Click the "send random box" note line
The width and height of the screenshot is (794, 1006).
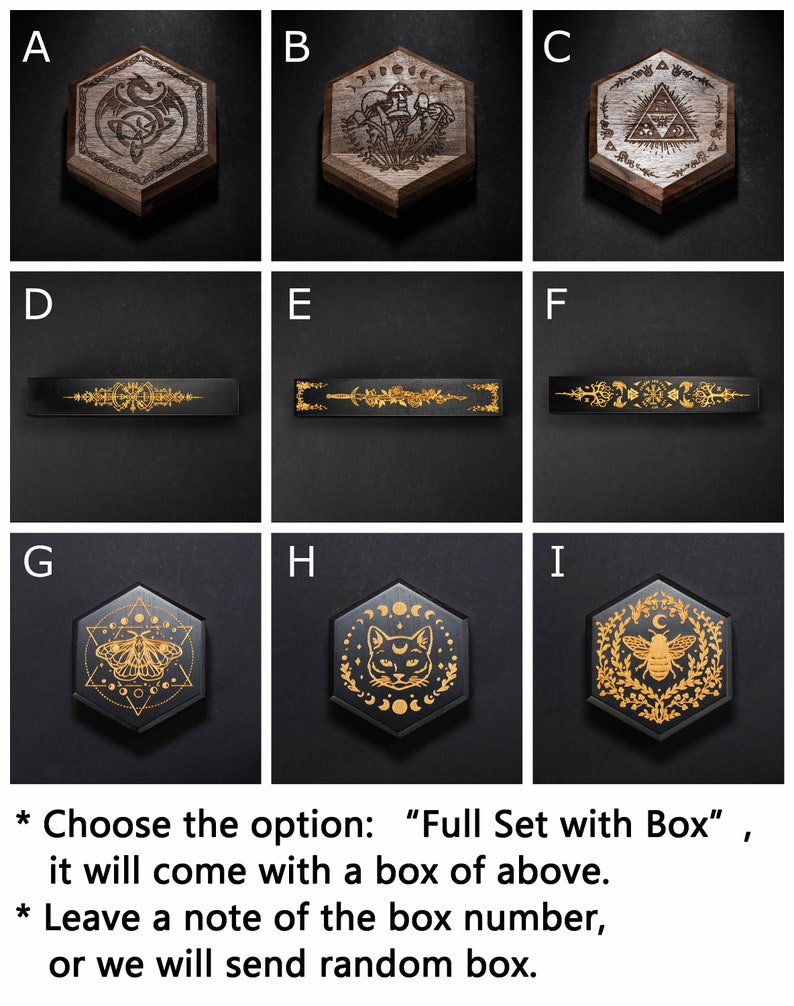(x=293, y=964)
